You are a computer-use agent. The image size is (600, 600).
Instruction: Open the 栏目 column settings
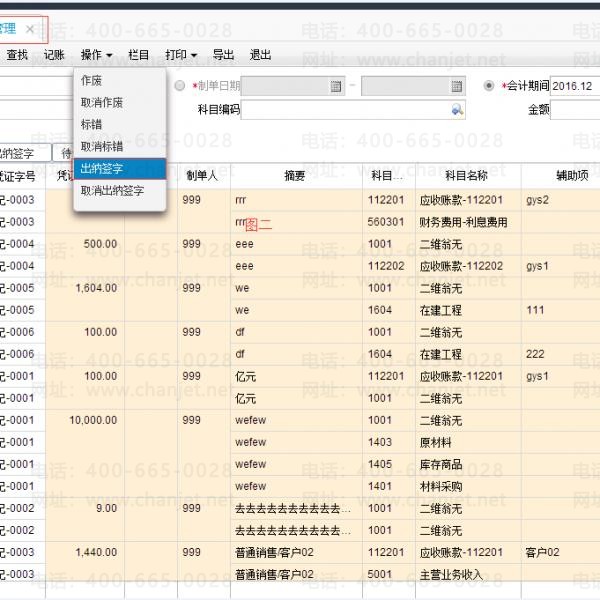139,55
